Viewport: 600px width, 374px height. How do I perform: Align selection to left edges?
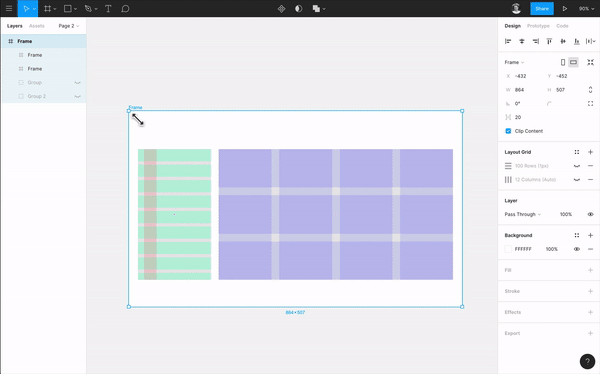[508, 41]
